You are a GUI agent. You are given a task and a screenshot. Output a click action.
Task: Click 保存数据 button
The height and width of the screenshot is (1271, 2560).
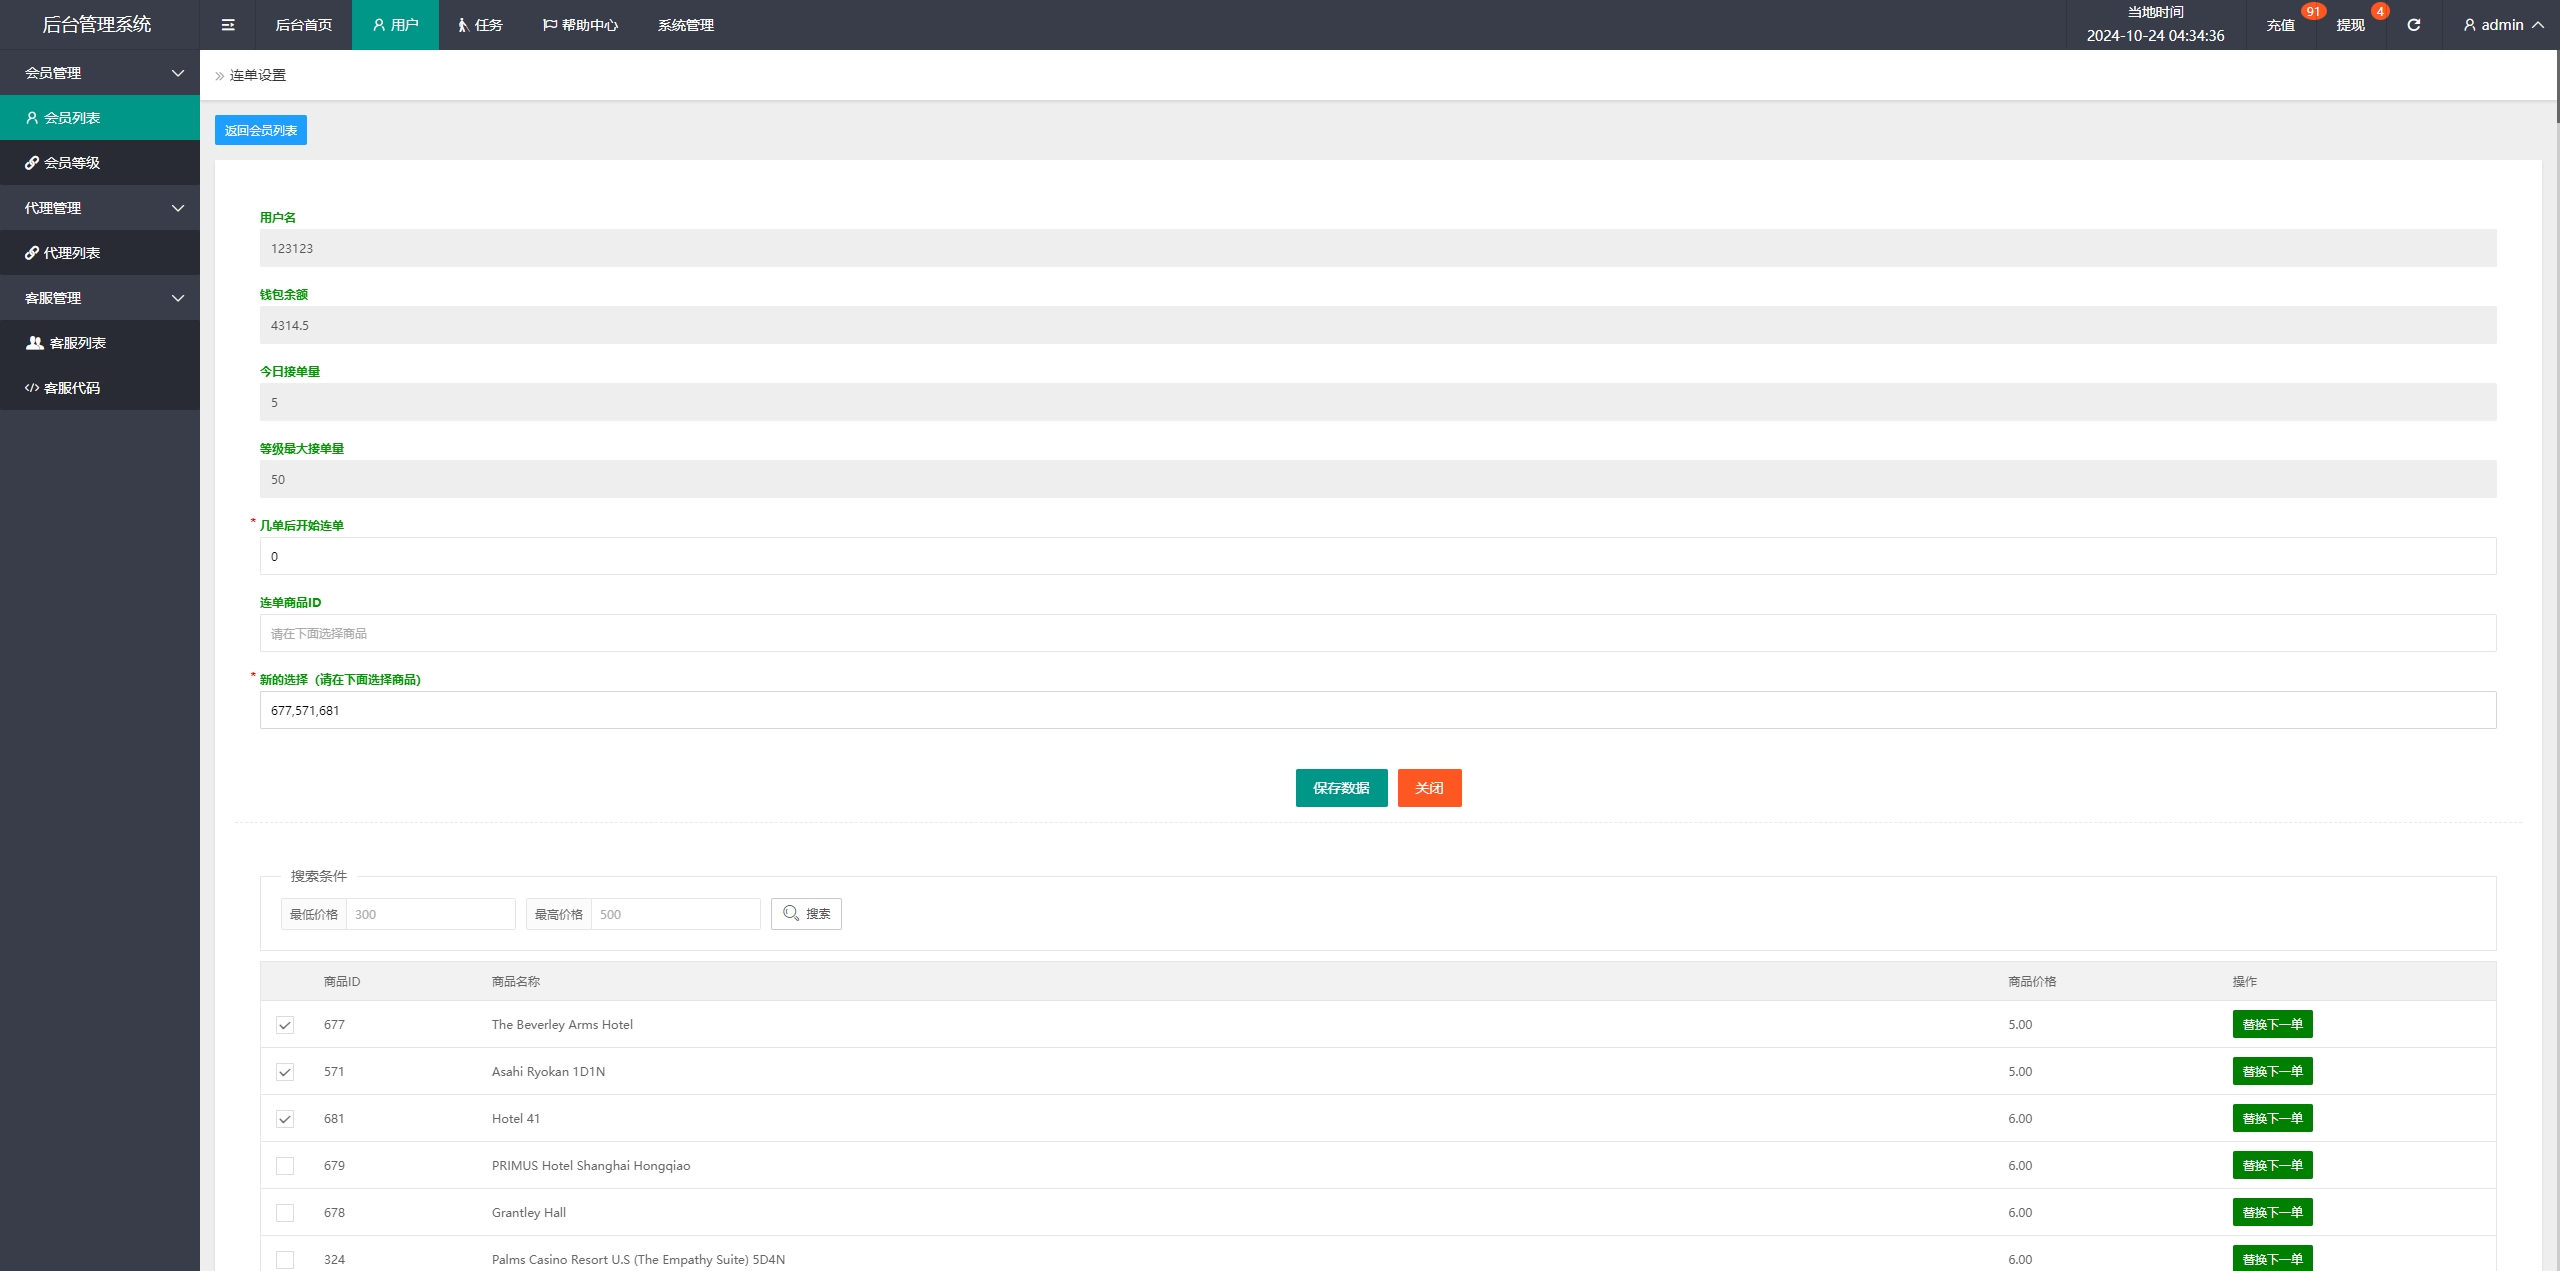point(1340,787)
